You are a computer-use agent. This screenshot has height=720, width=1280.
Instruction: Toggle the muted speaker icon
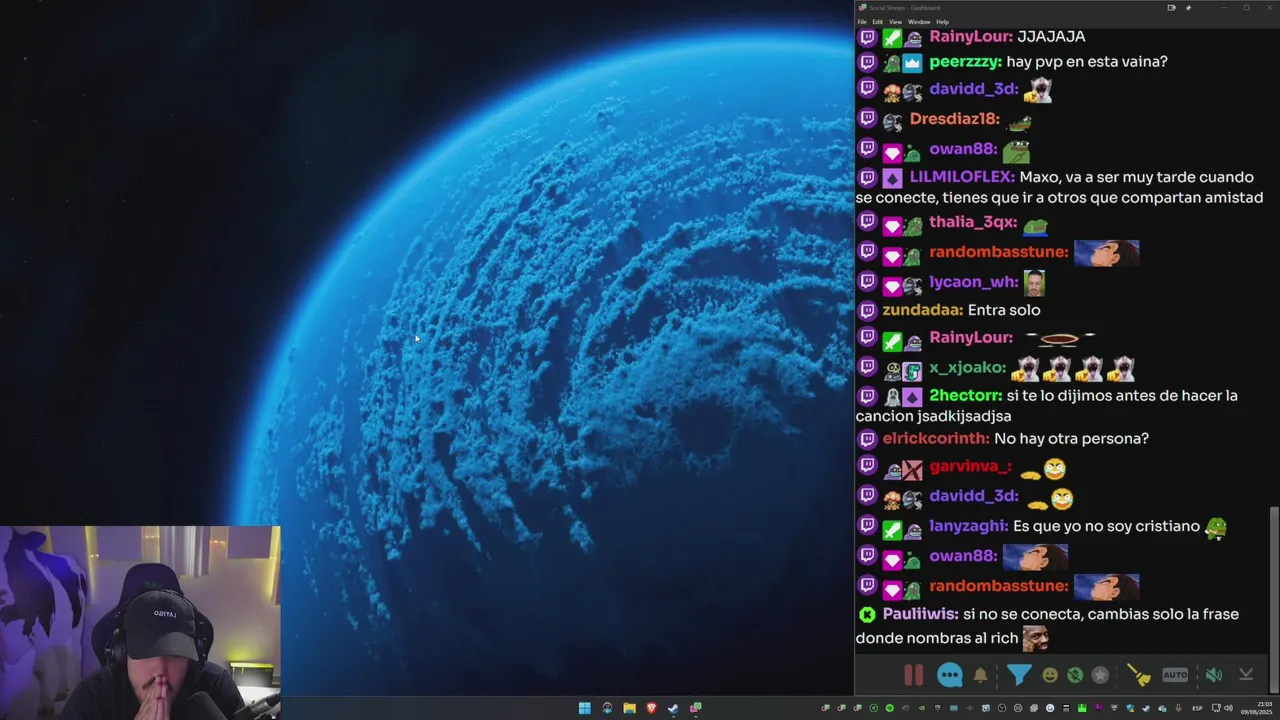point(1213,675)
